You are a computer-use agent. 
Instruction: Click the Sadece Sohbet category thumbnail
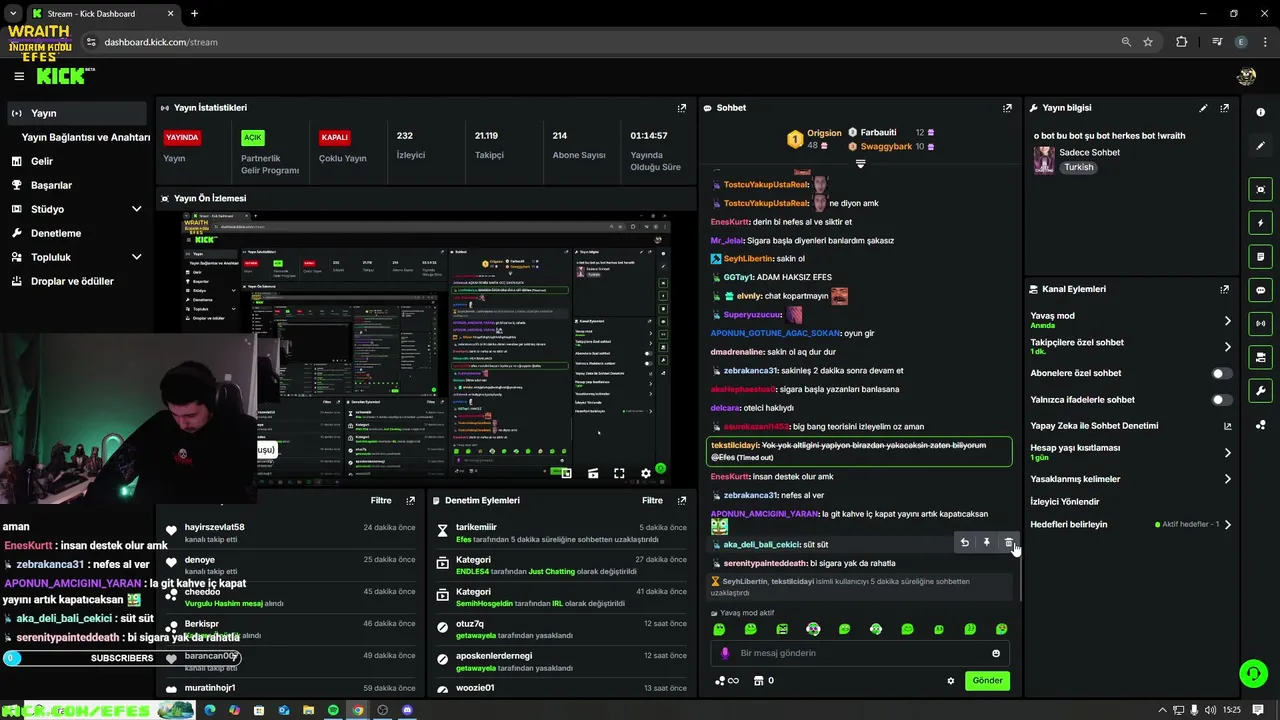(x=1044, y=160)
